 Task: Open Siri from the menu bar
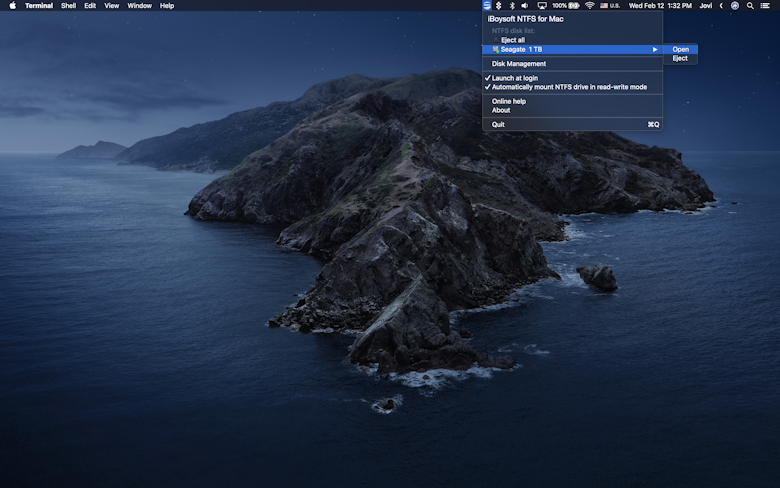coord(735,5)
